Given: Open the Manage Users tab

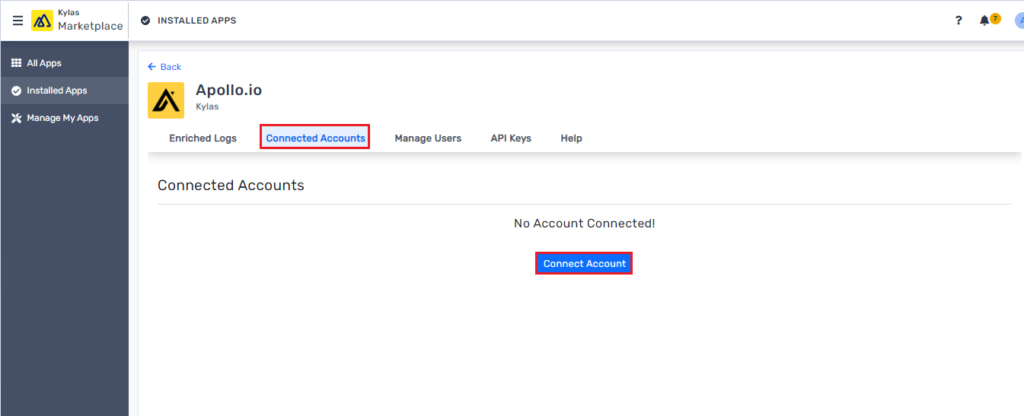Looking at the screenshot, I should pos(428,138).
